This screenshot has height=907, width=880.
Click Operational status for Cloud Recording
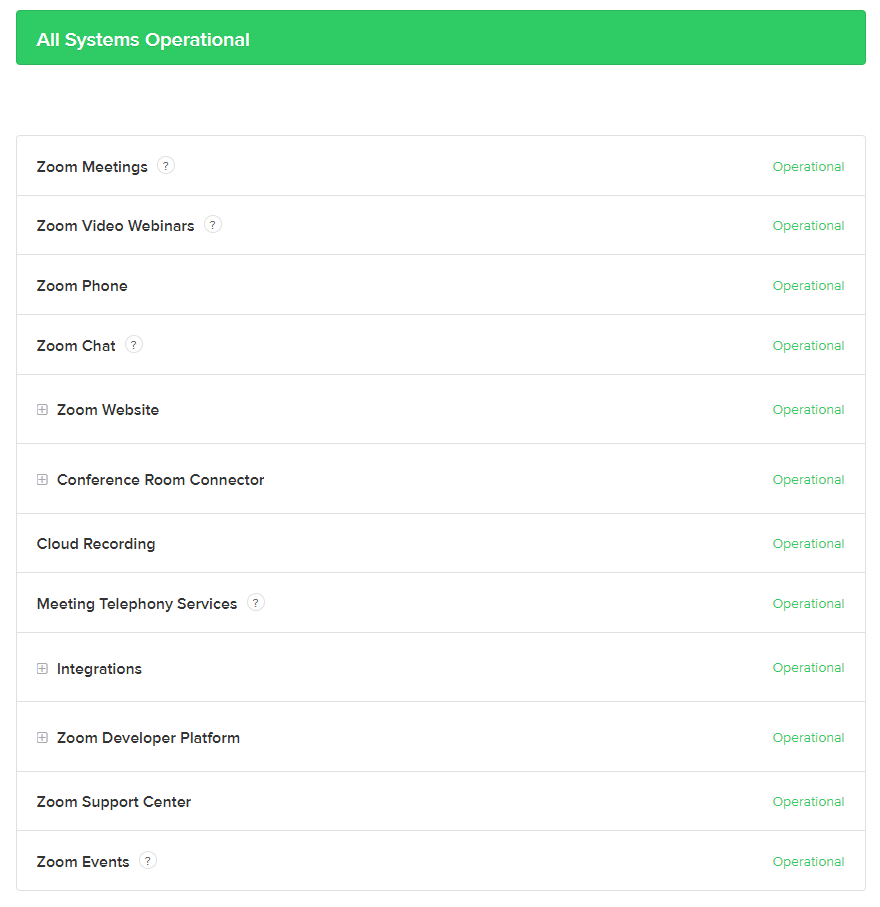[x=808, y=544]
